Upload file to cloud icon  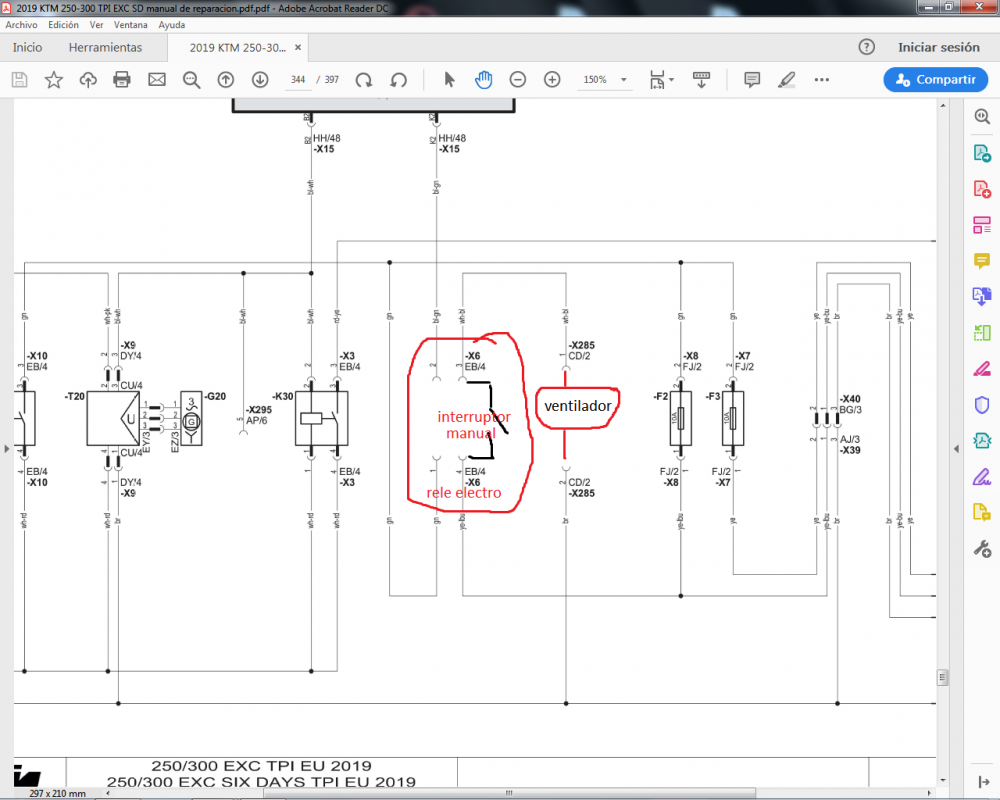pos(88,80)
